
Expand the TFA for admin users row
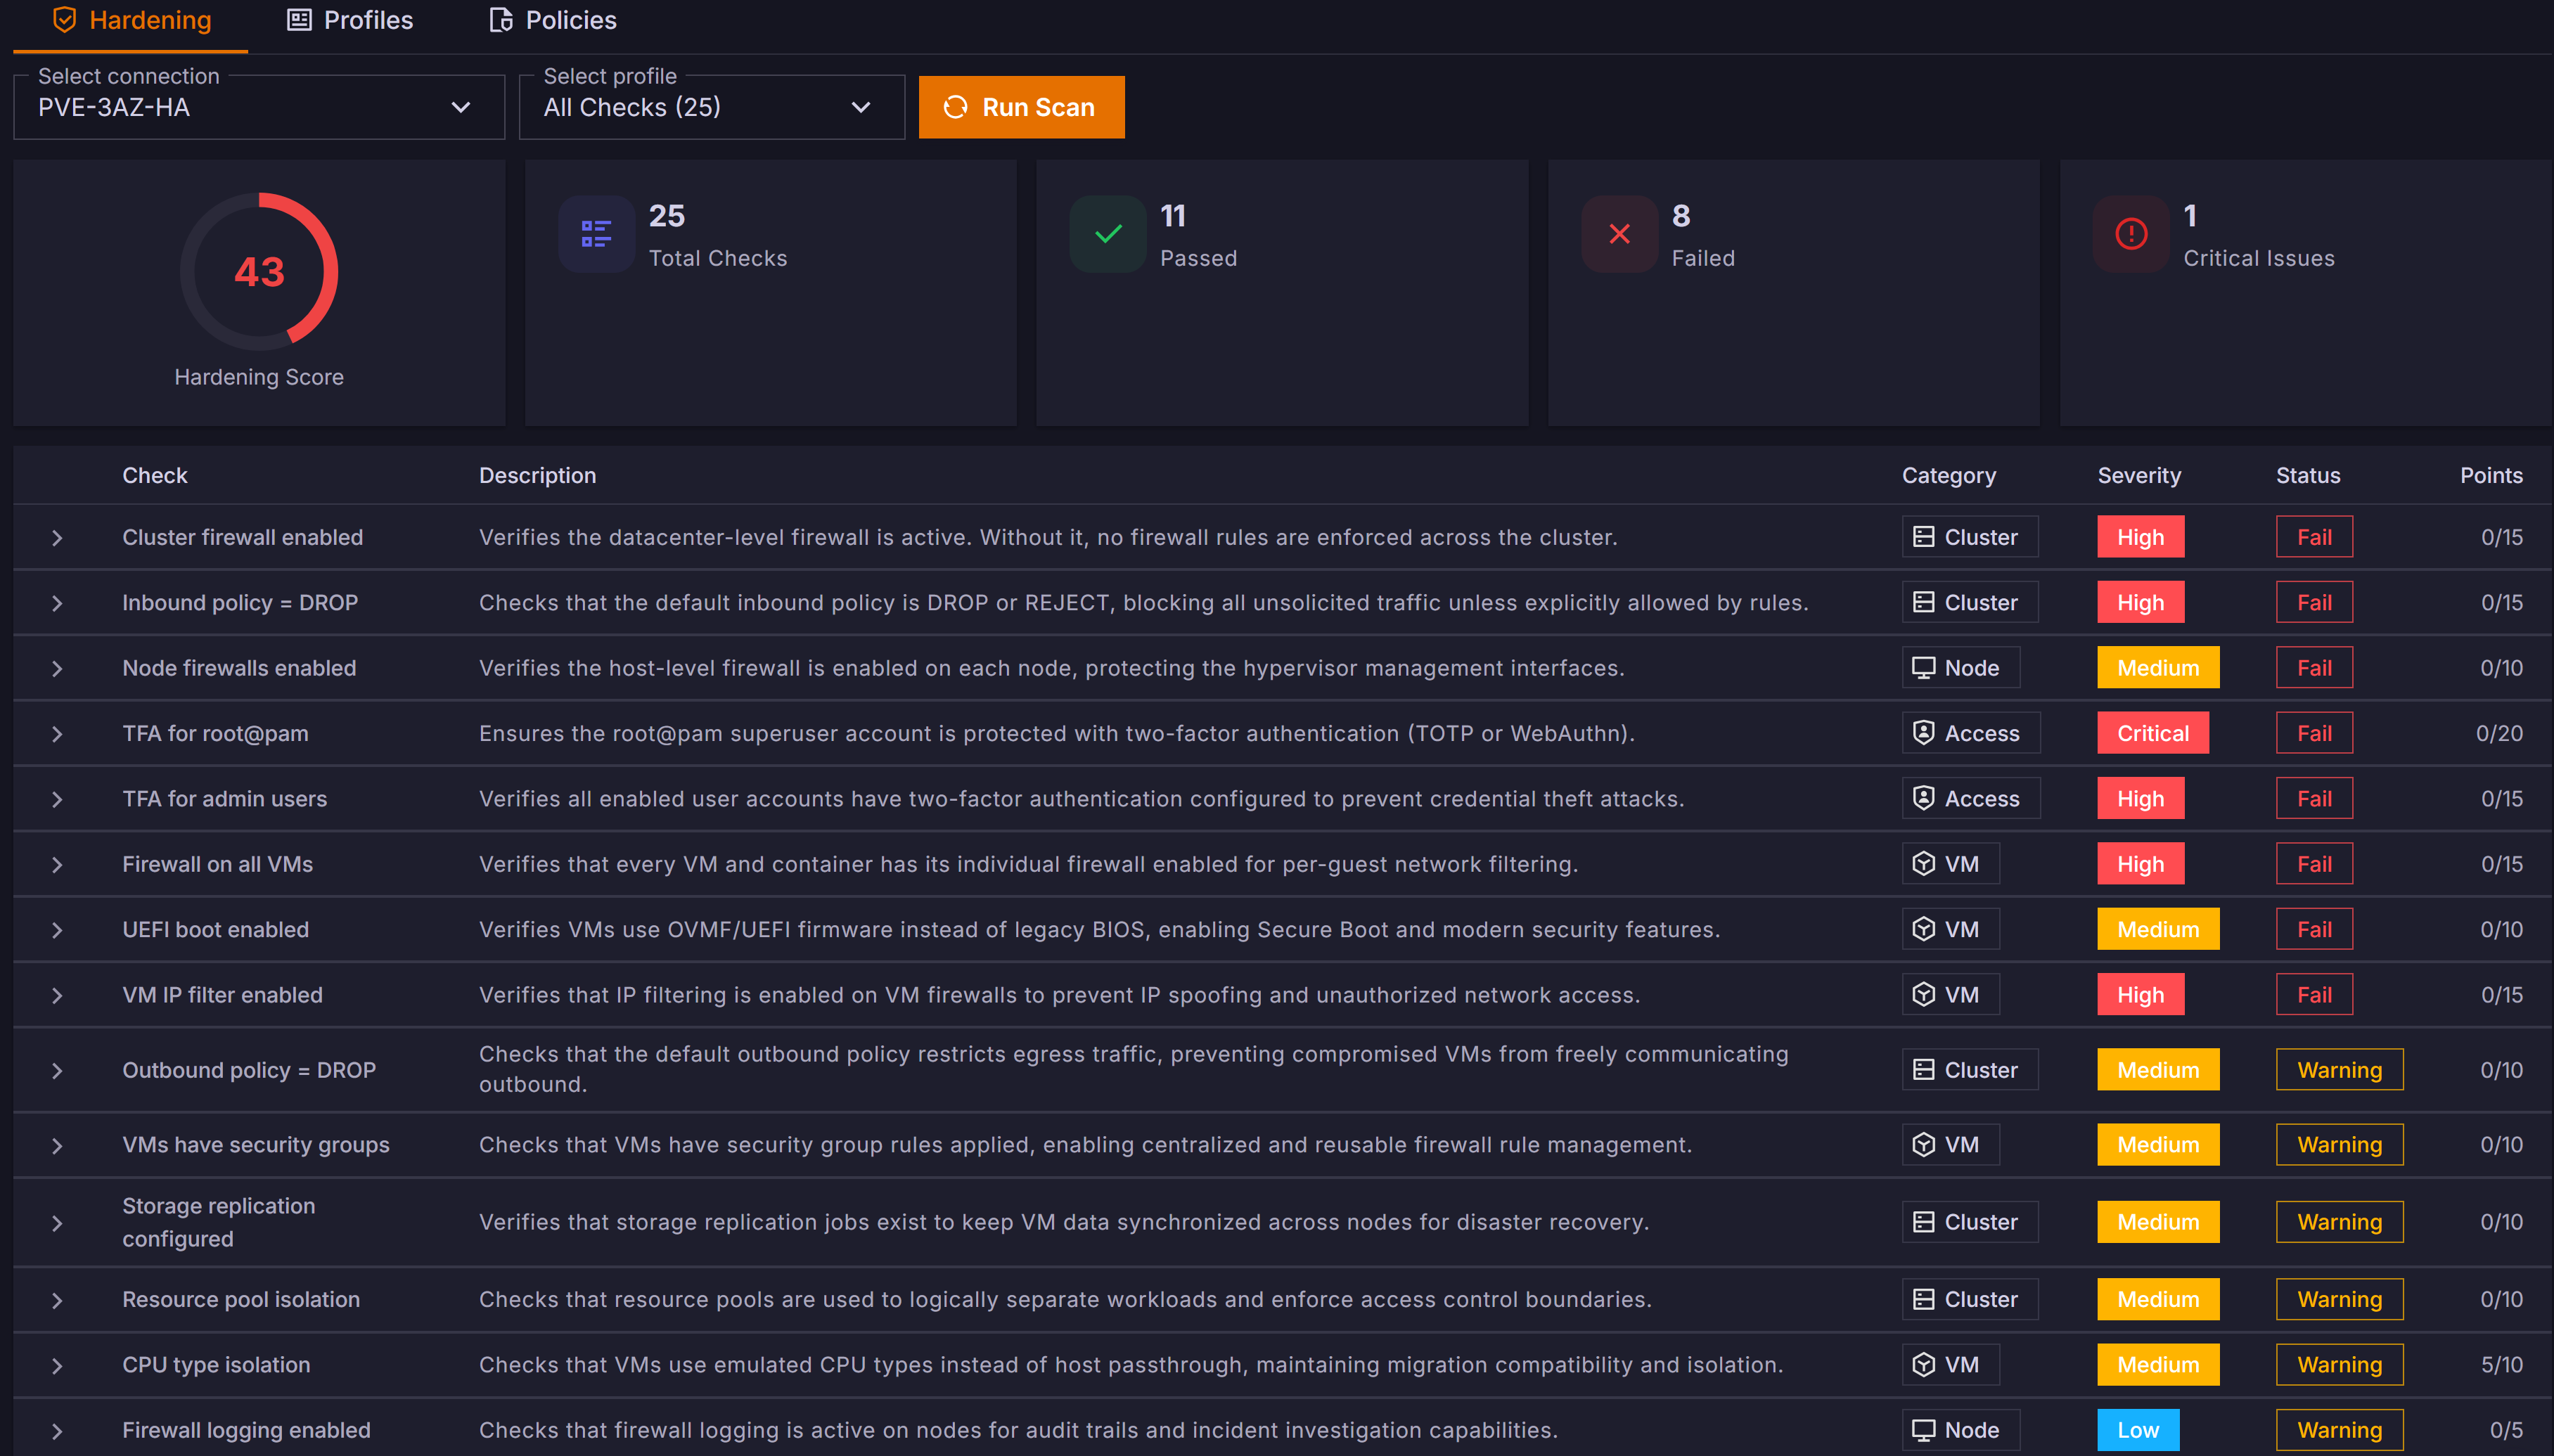pyautogui.click(x=57, y=799)
